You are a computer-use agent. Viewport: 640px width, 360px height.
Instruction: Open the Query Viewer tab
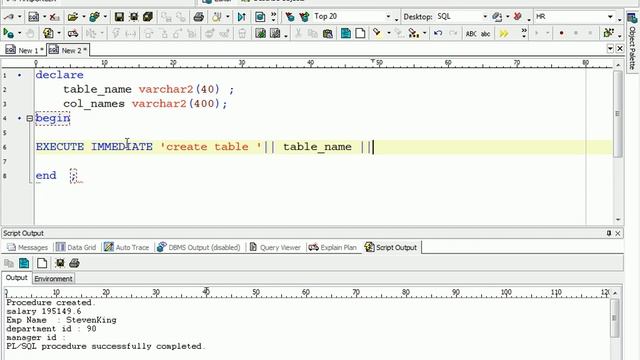coord(275,247)
